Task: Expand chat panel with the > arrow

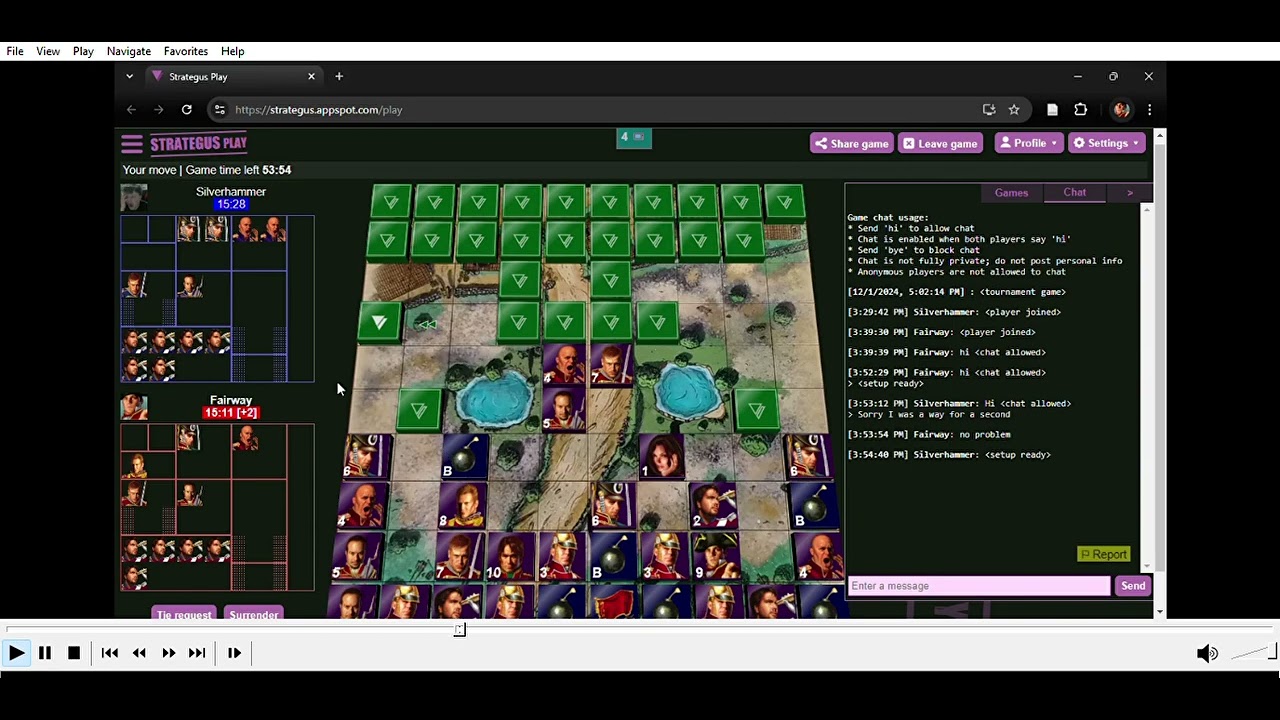Action: tap(1130, 193)
